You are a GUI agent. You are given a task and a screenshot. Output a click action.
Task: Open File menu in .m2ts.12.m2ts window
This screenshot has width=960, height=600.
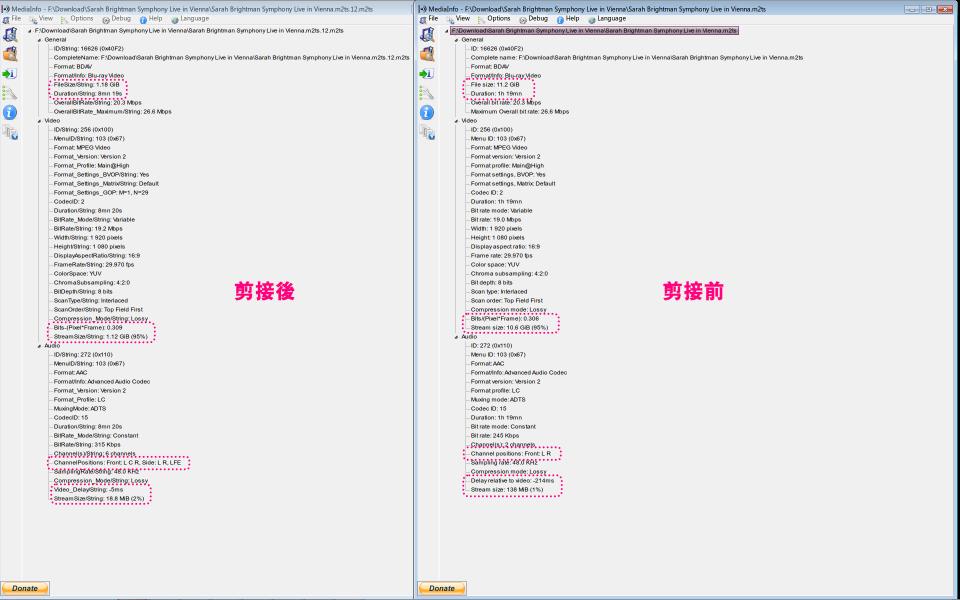(x=12, y=19)
